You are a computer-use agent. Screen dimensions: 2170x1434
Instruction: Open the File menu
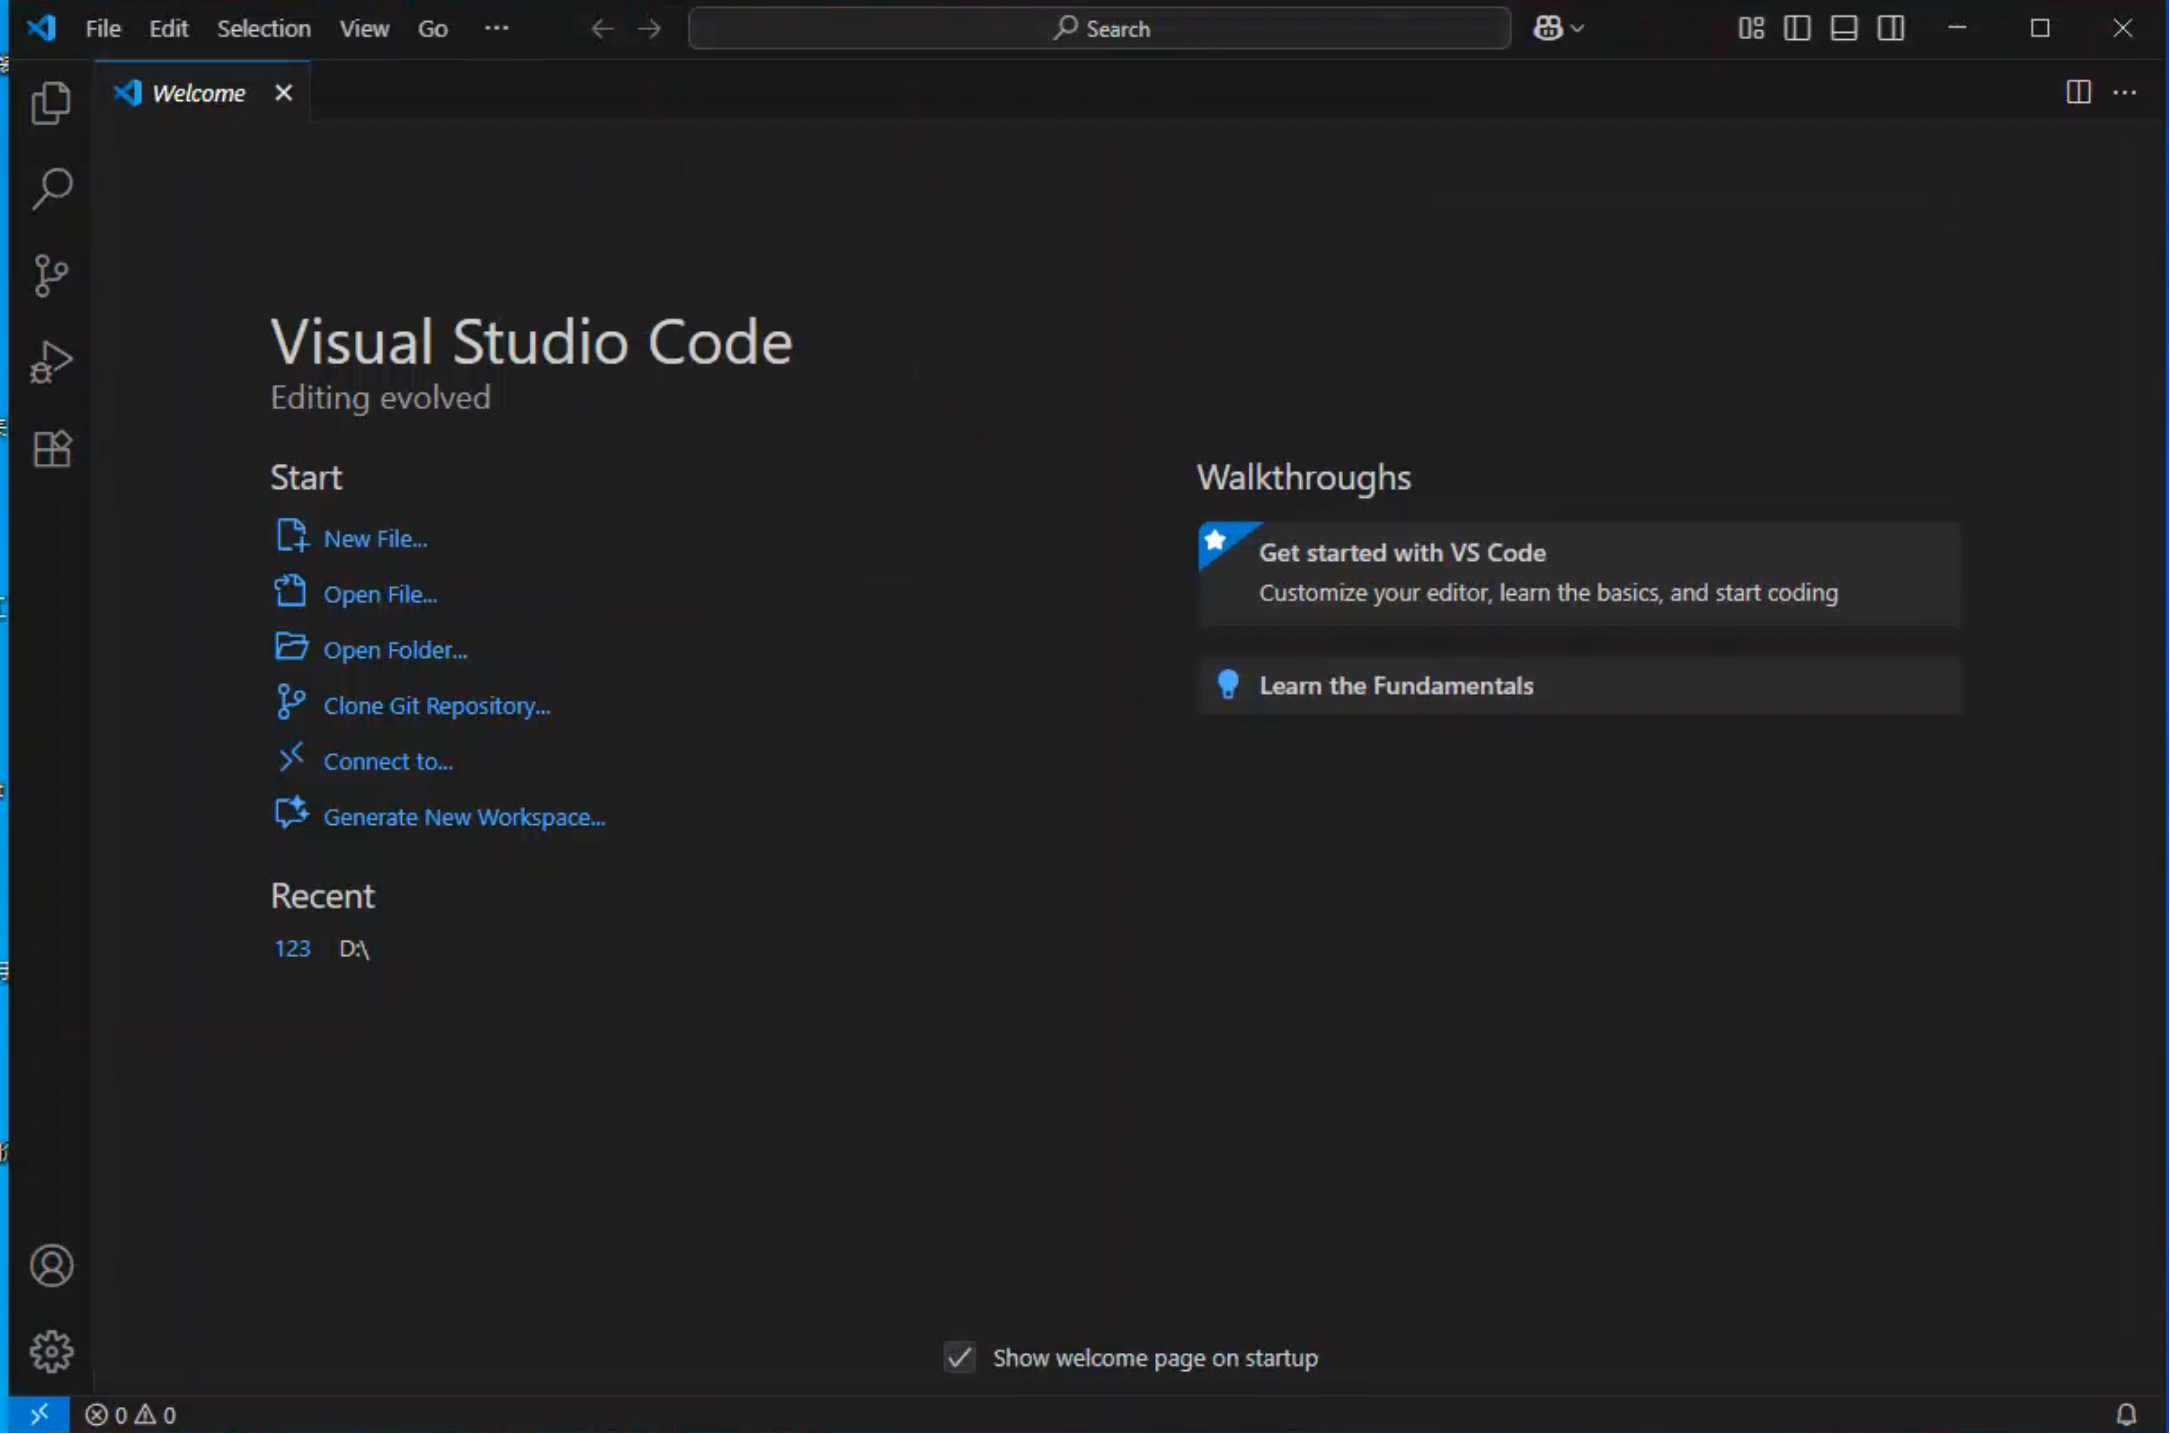click(103, 28)
